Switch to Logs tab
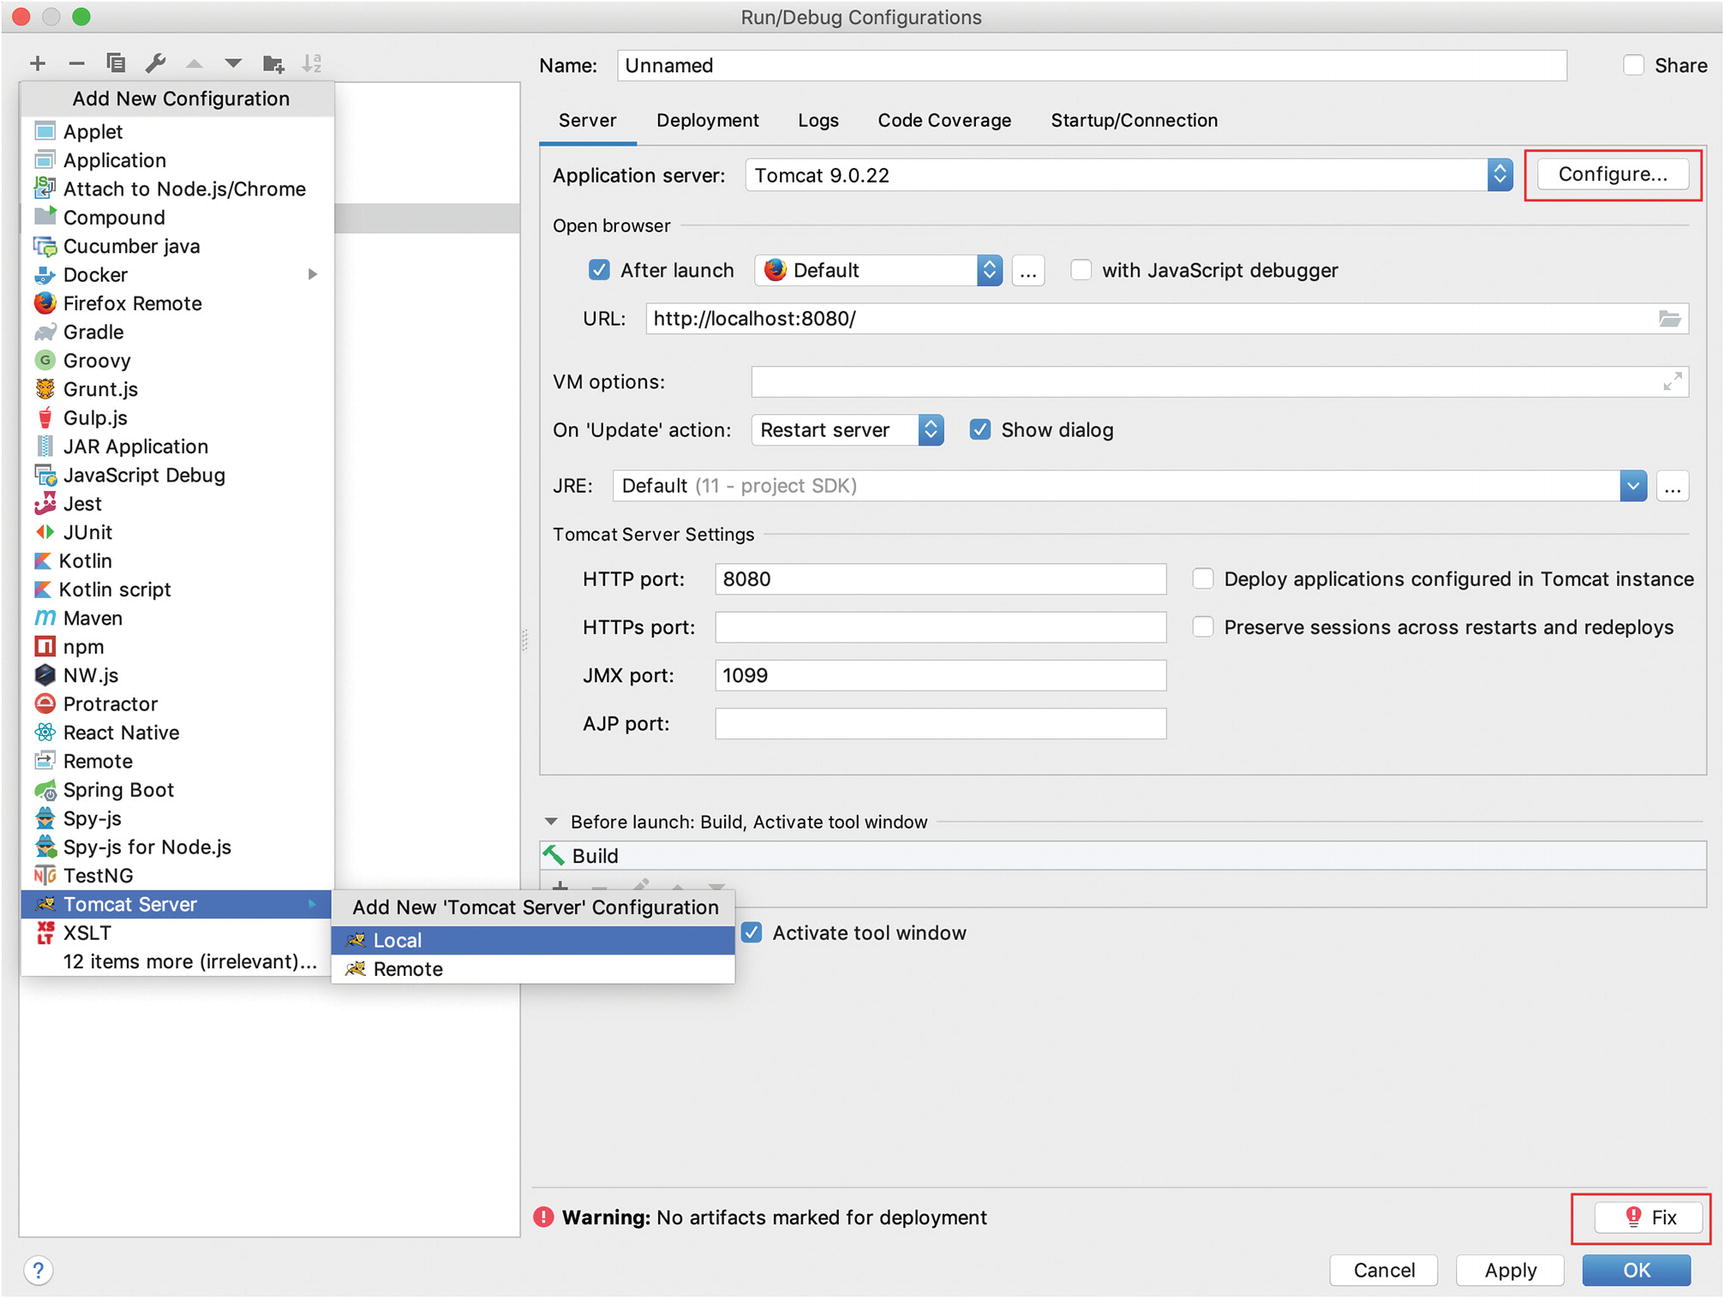 [x=818, y=120]
